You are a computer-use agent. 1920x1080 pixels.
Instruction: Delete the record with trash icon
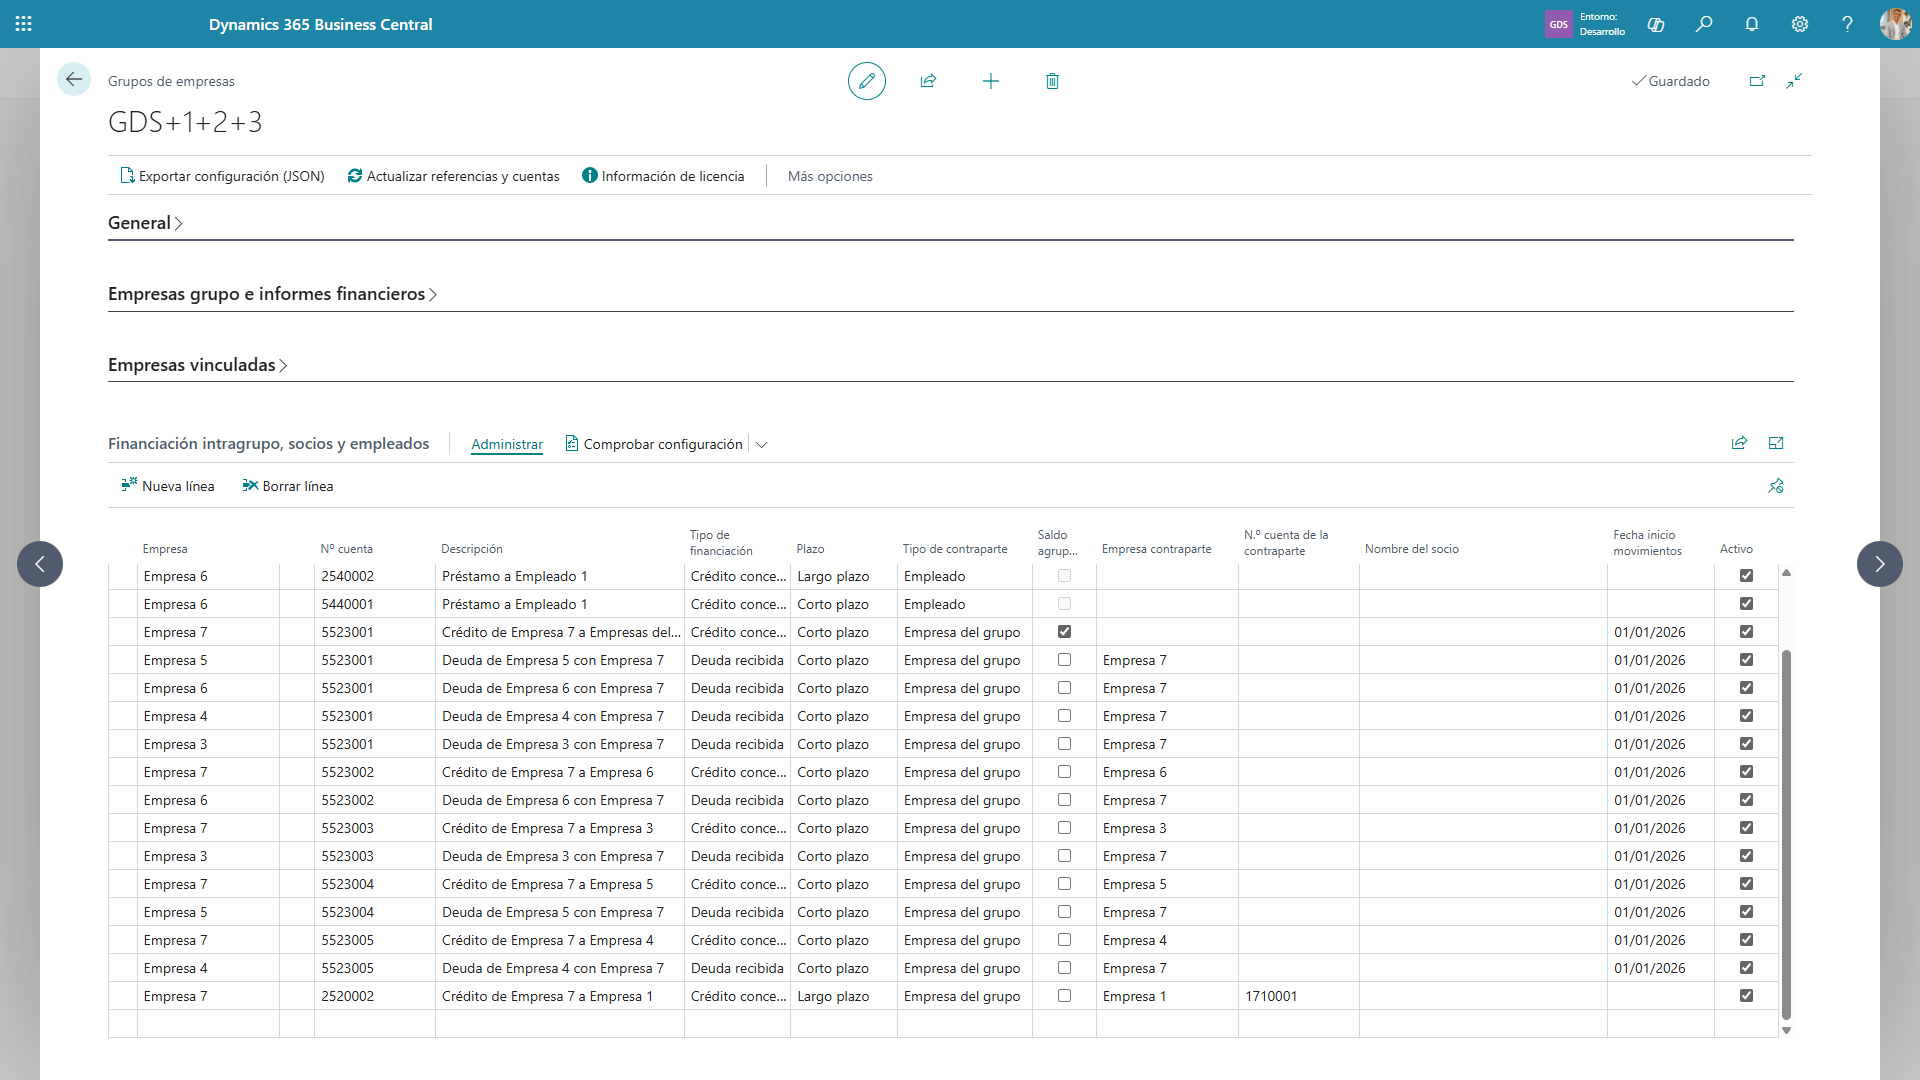[1052, 81]
